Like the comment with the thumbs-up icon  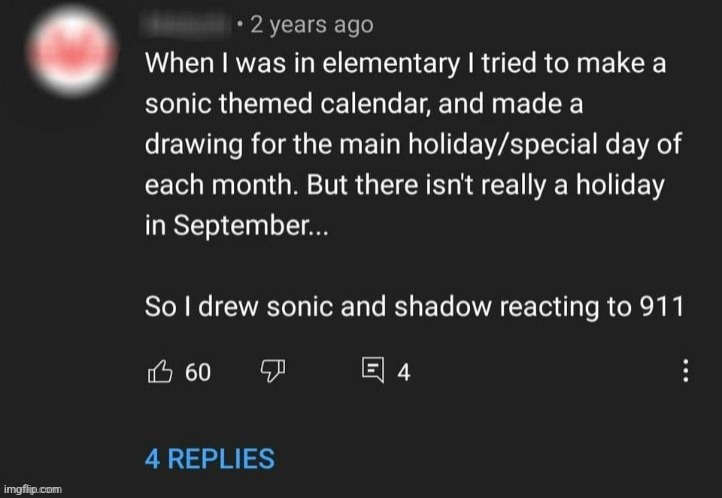(160, 372)
